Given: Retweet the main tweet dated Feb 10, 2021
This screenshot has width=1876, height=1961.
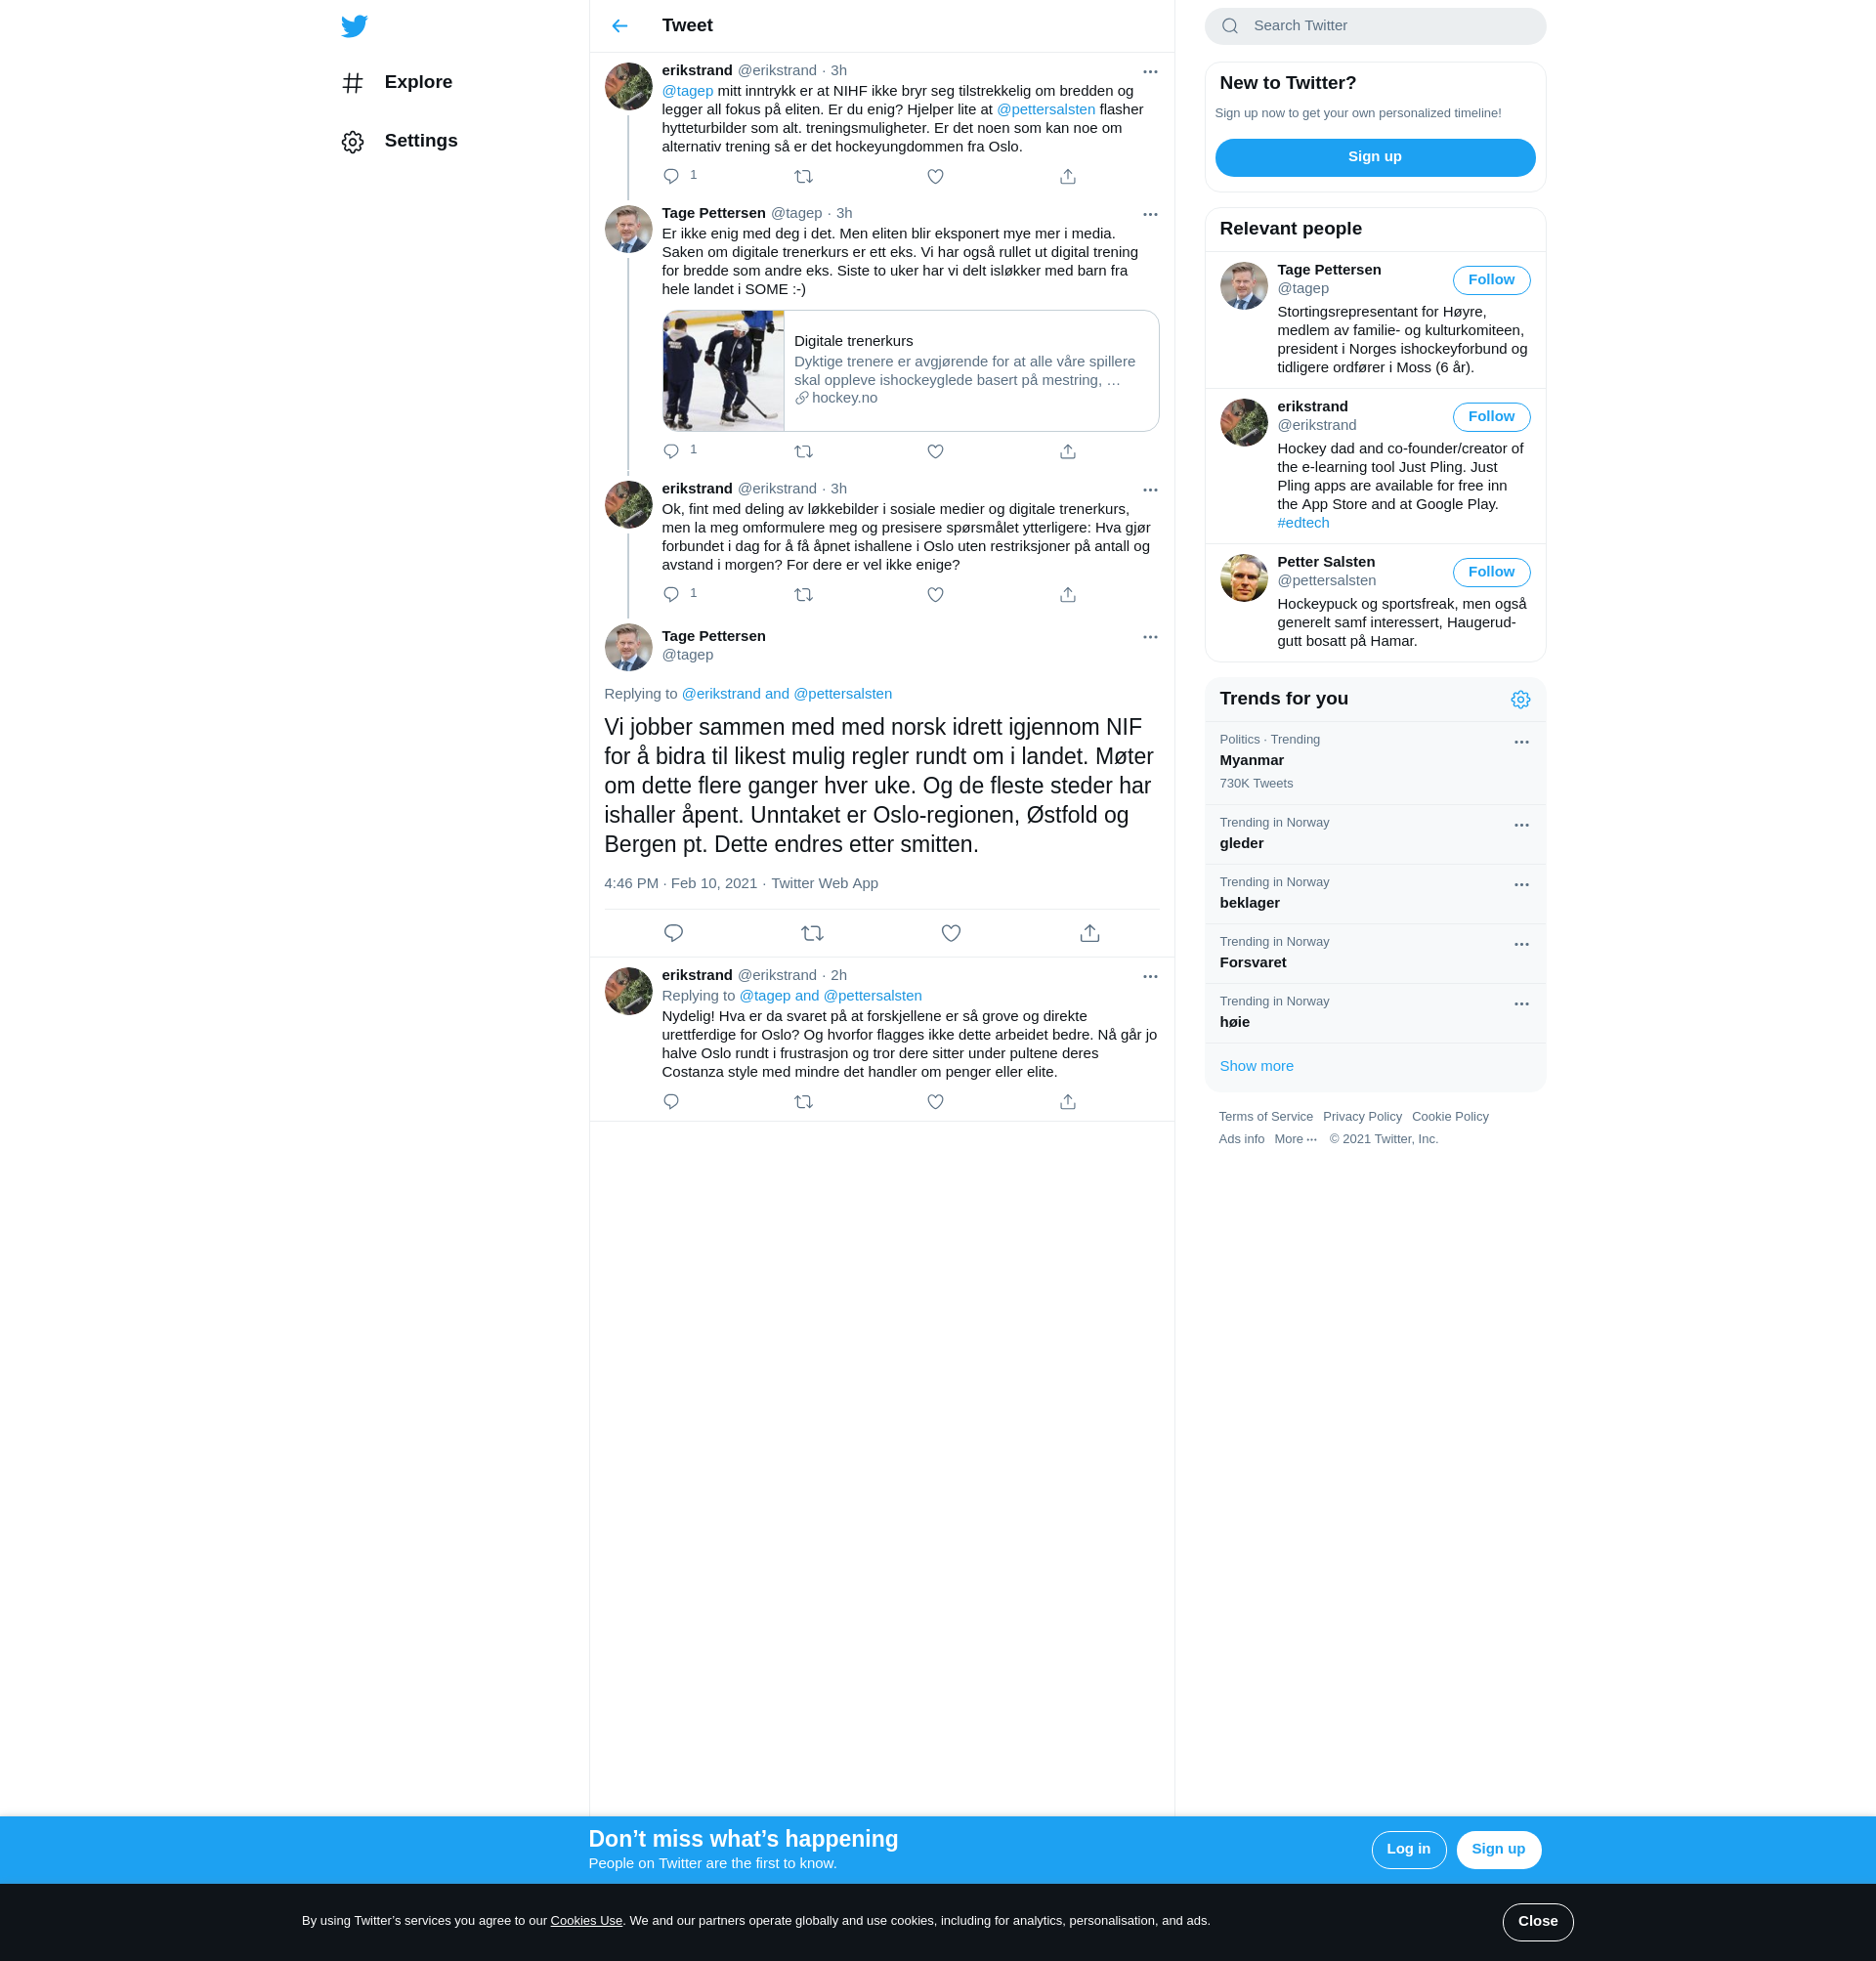Looking at the screenshot, I should point(812,933).
